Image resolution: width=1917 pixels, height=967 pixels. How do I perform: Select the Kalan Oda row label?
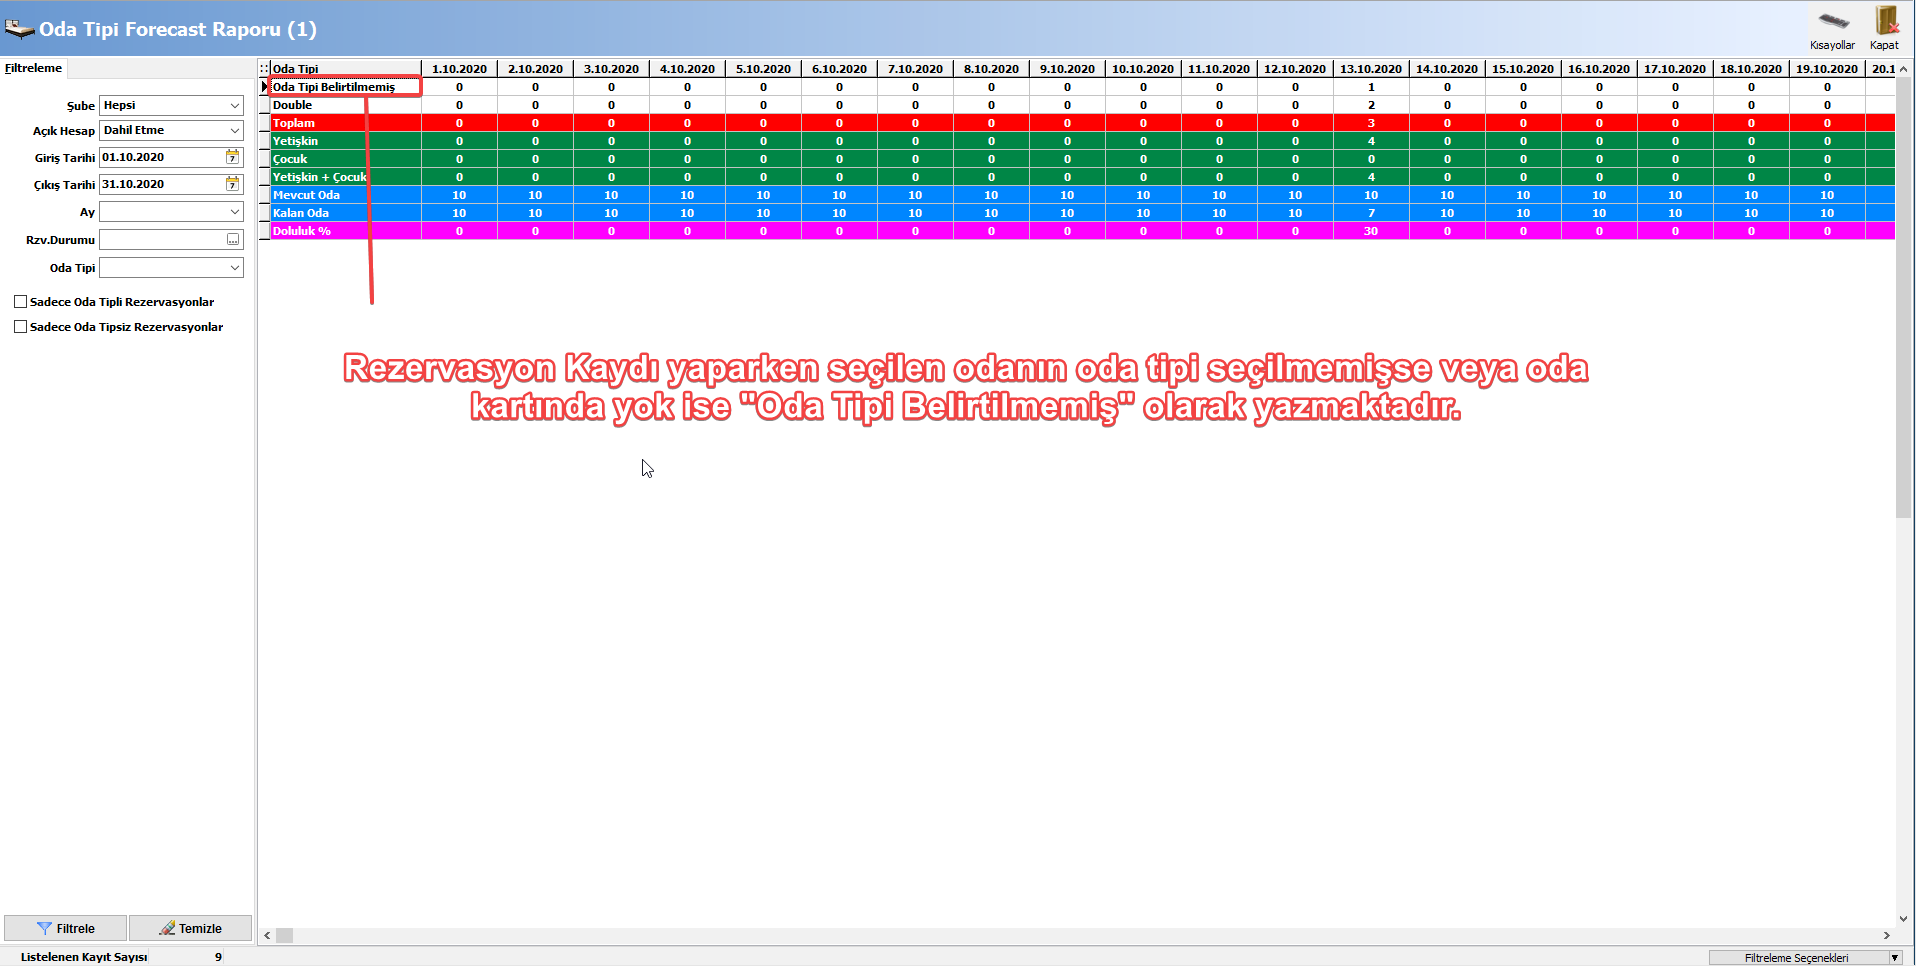[x=346, y=213]
